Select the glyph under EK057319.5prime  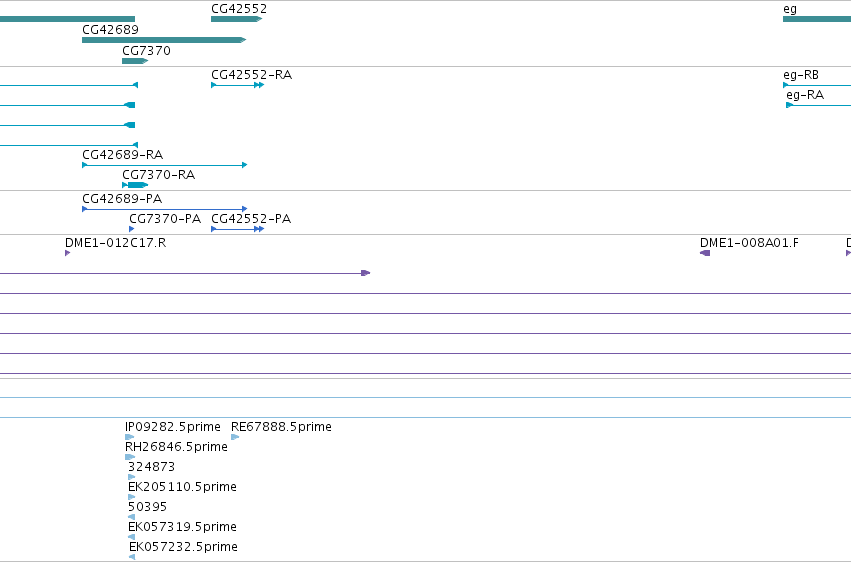131,537
